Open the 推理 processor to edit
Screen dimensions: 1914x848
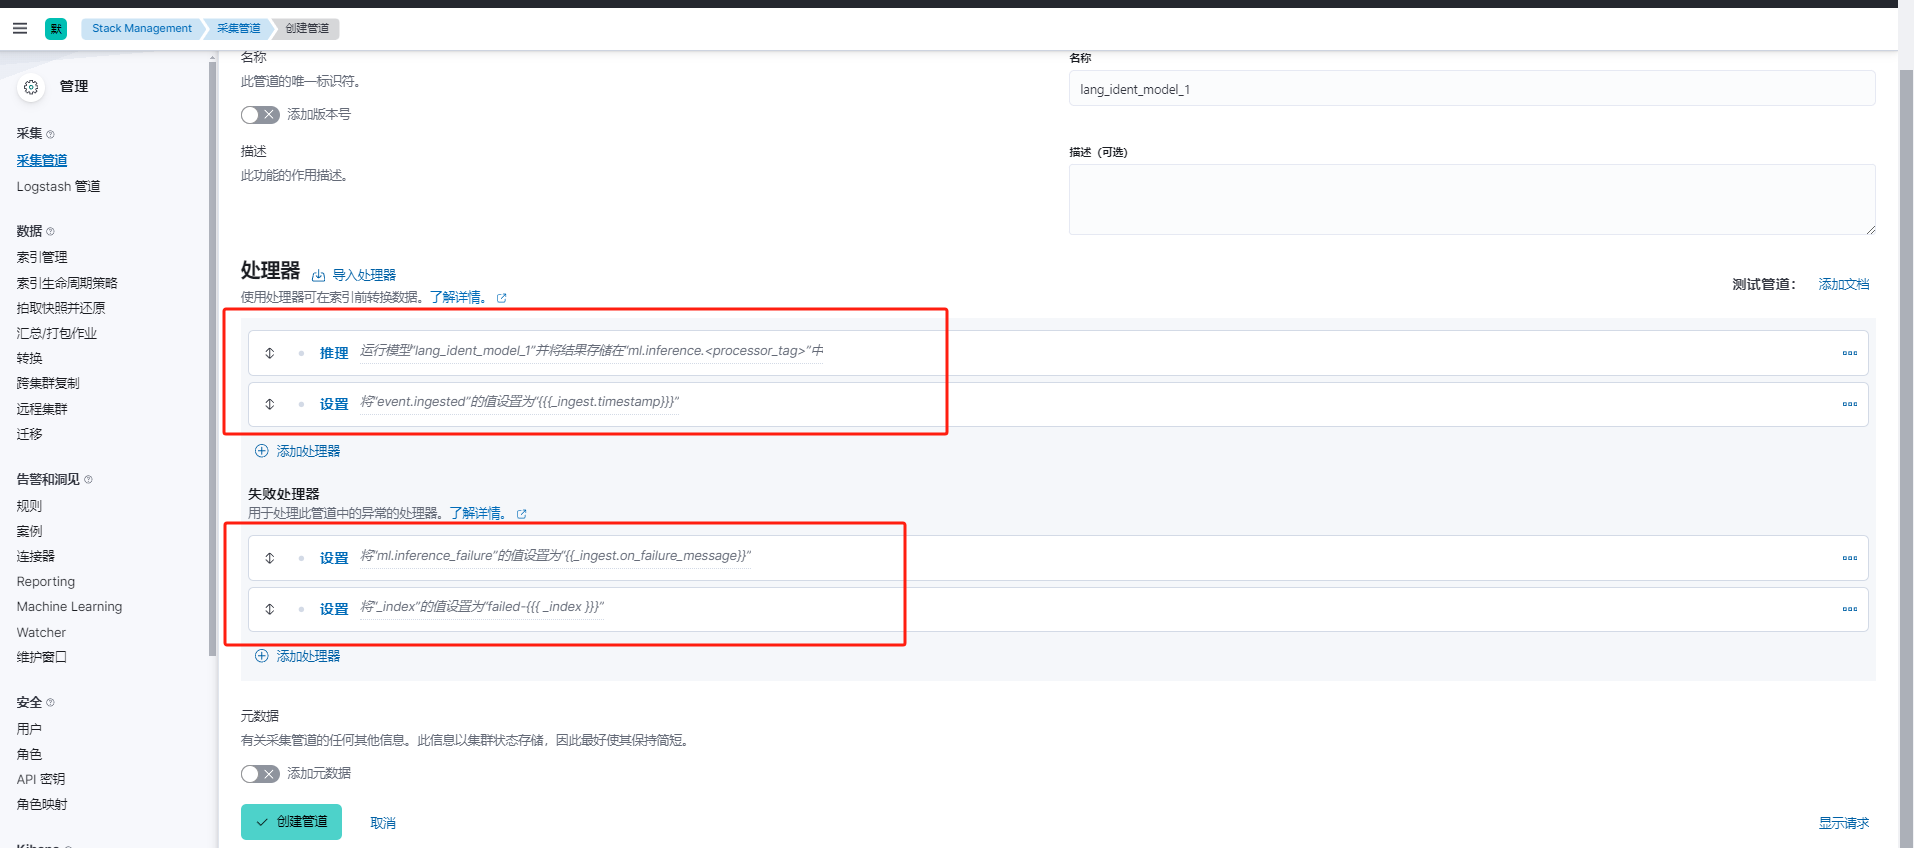click(334, 353)
